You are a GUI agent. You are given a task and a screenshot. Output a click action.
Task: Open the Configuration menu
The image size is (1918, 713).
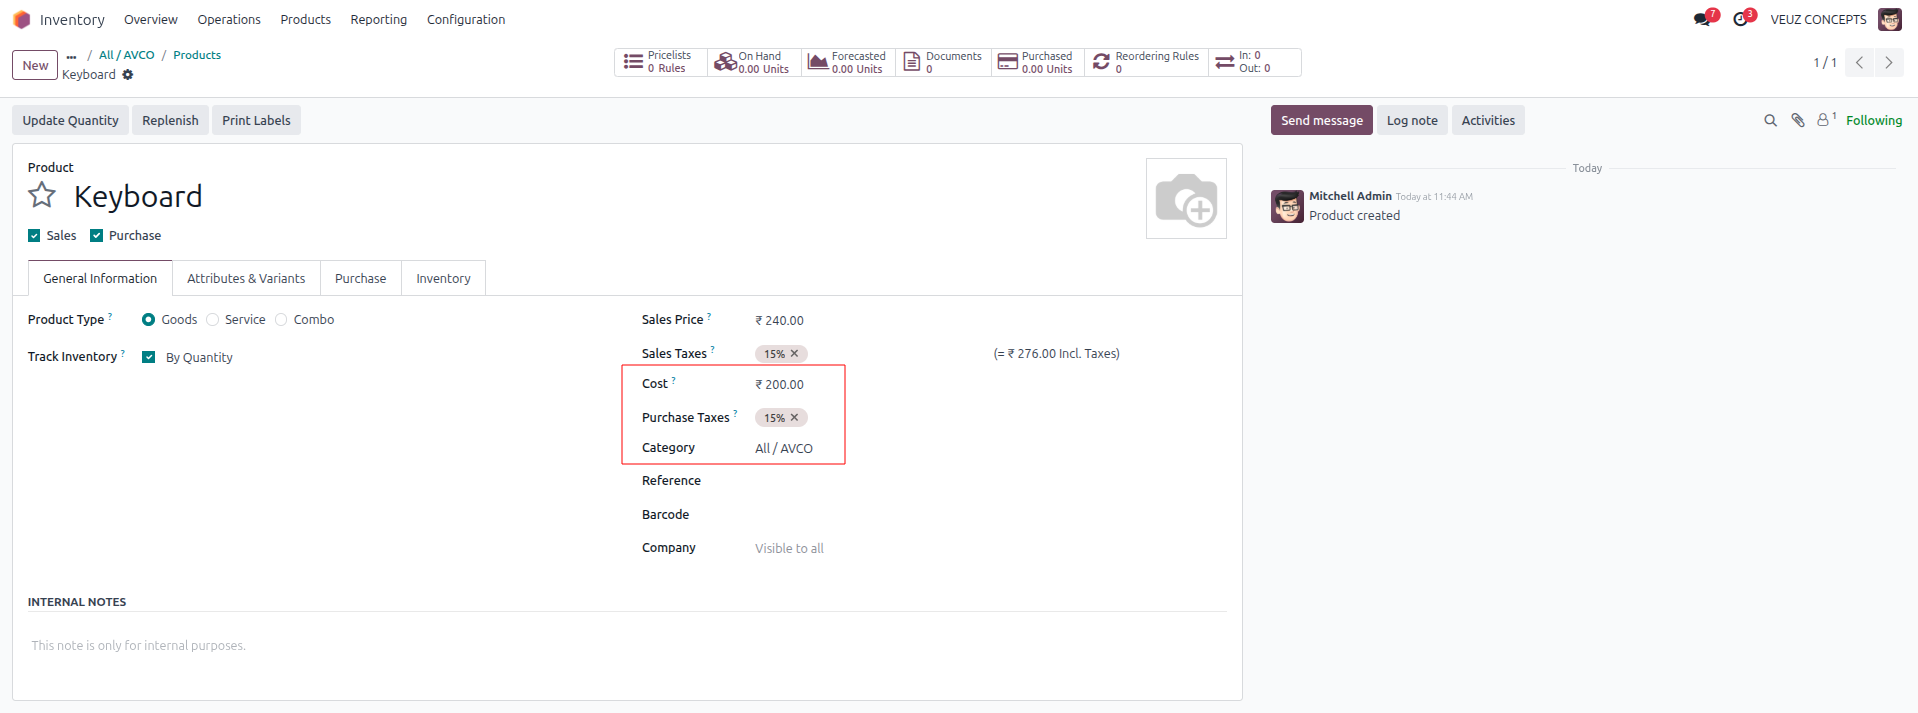(x=466, y=19)
